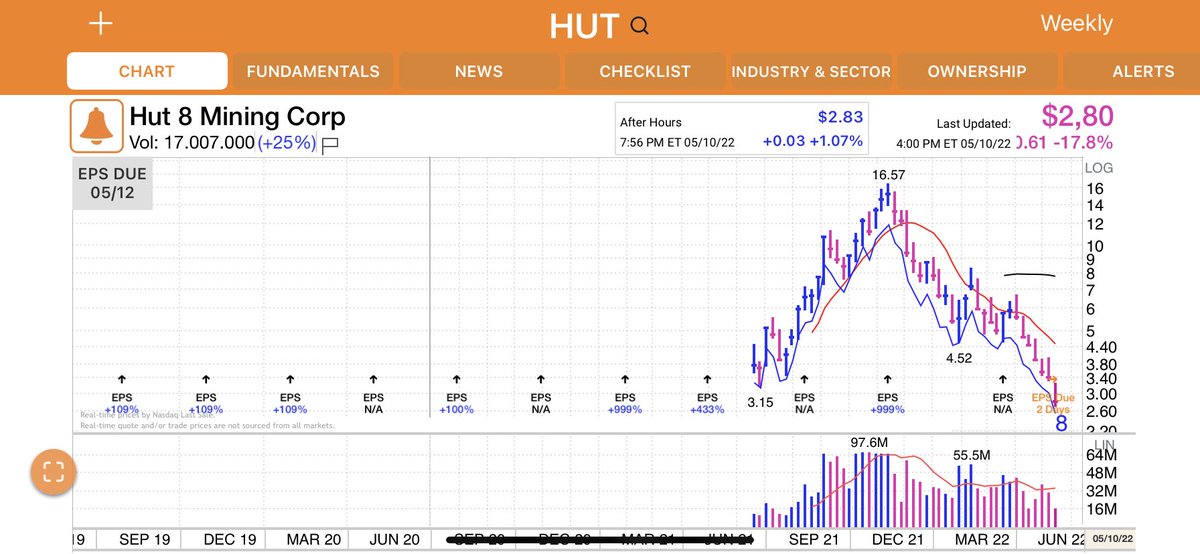This screenshot has height=554, width=1200.
Task: Tap the After Hours quote box
Action: click(x=741, y=129)
